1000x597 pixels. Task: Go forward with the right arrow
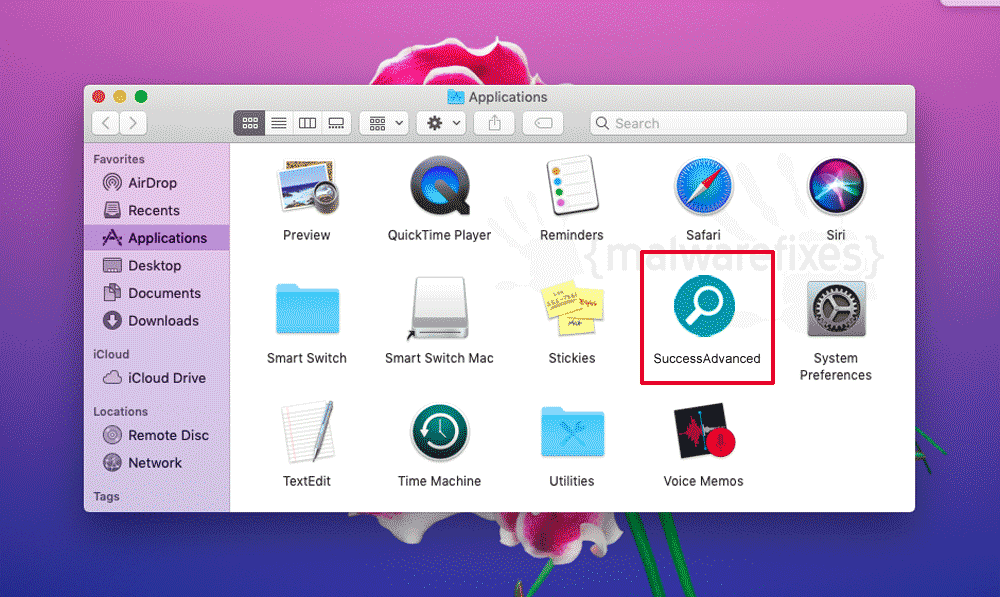point(133,123)
